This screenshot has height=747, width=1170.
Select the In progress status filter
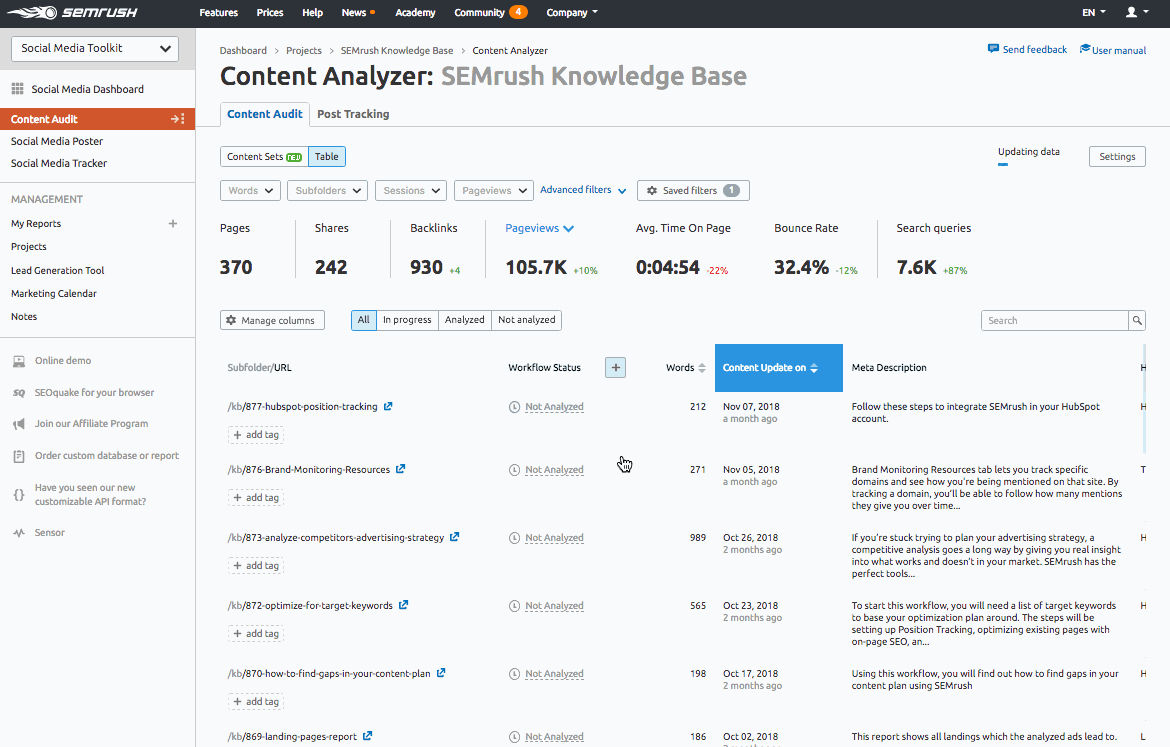(x=407, y=320)
